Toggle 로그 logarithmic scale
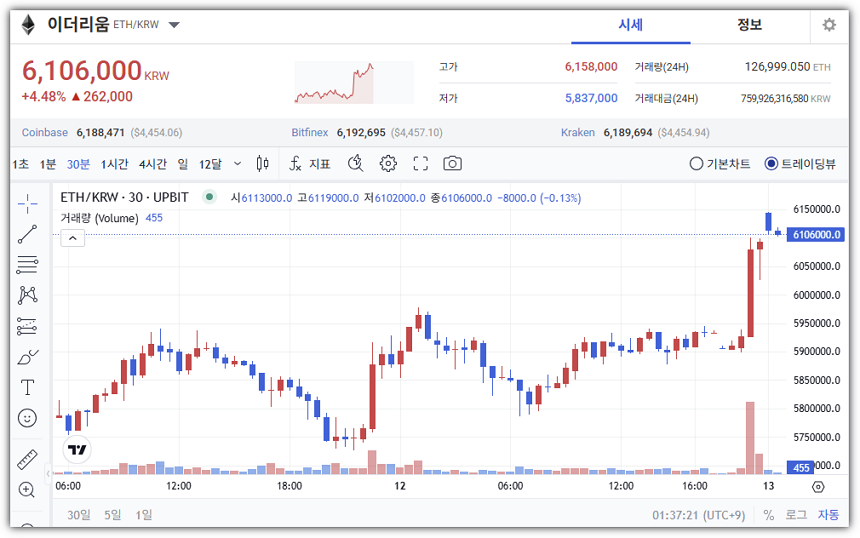 pos(796,514)
